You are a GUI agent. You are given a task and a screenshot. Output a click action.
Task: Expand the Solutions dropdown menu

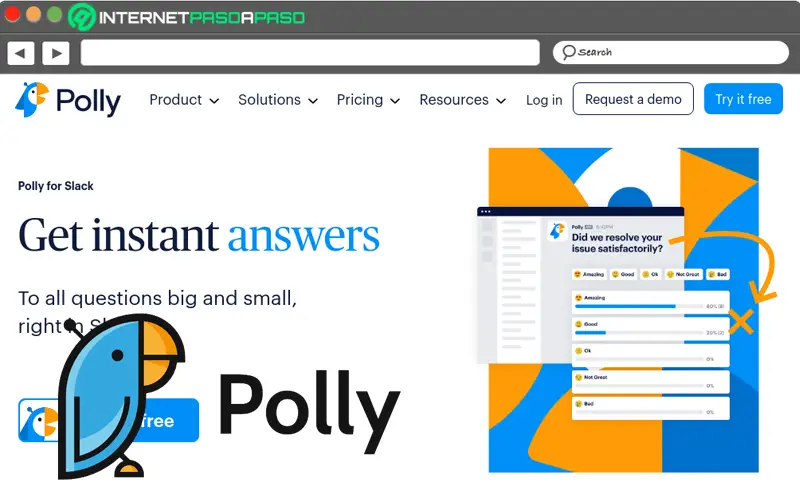(x=278, y=100)
